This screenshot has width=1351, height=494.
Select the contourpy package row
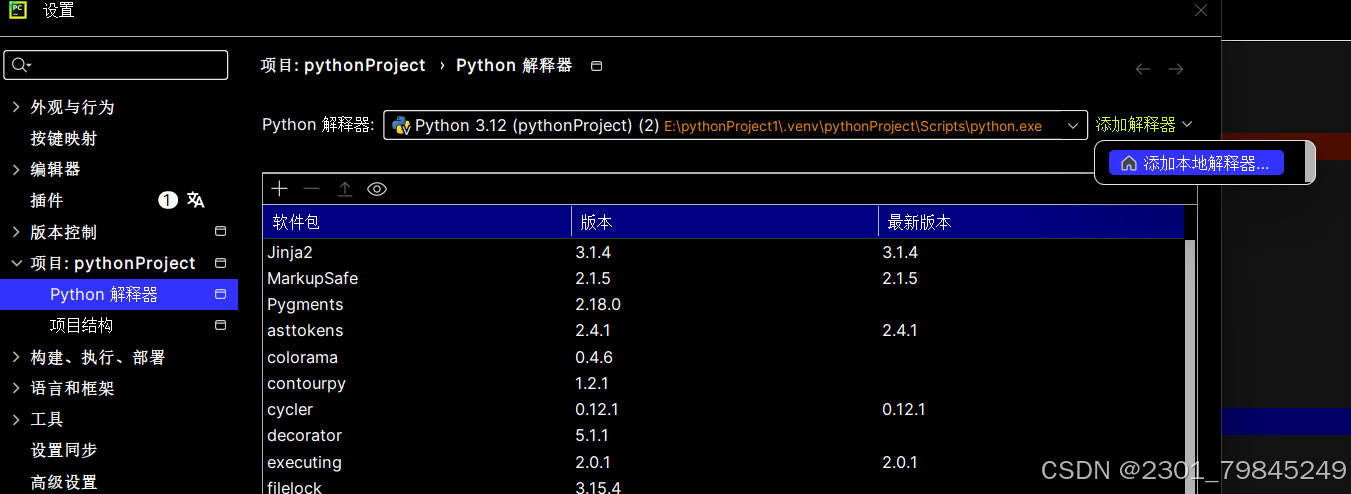pos(723,383)
